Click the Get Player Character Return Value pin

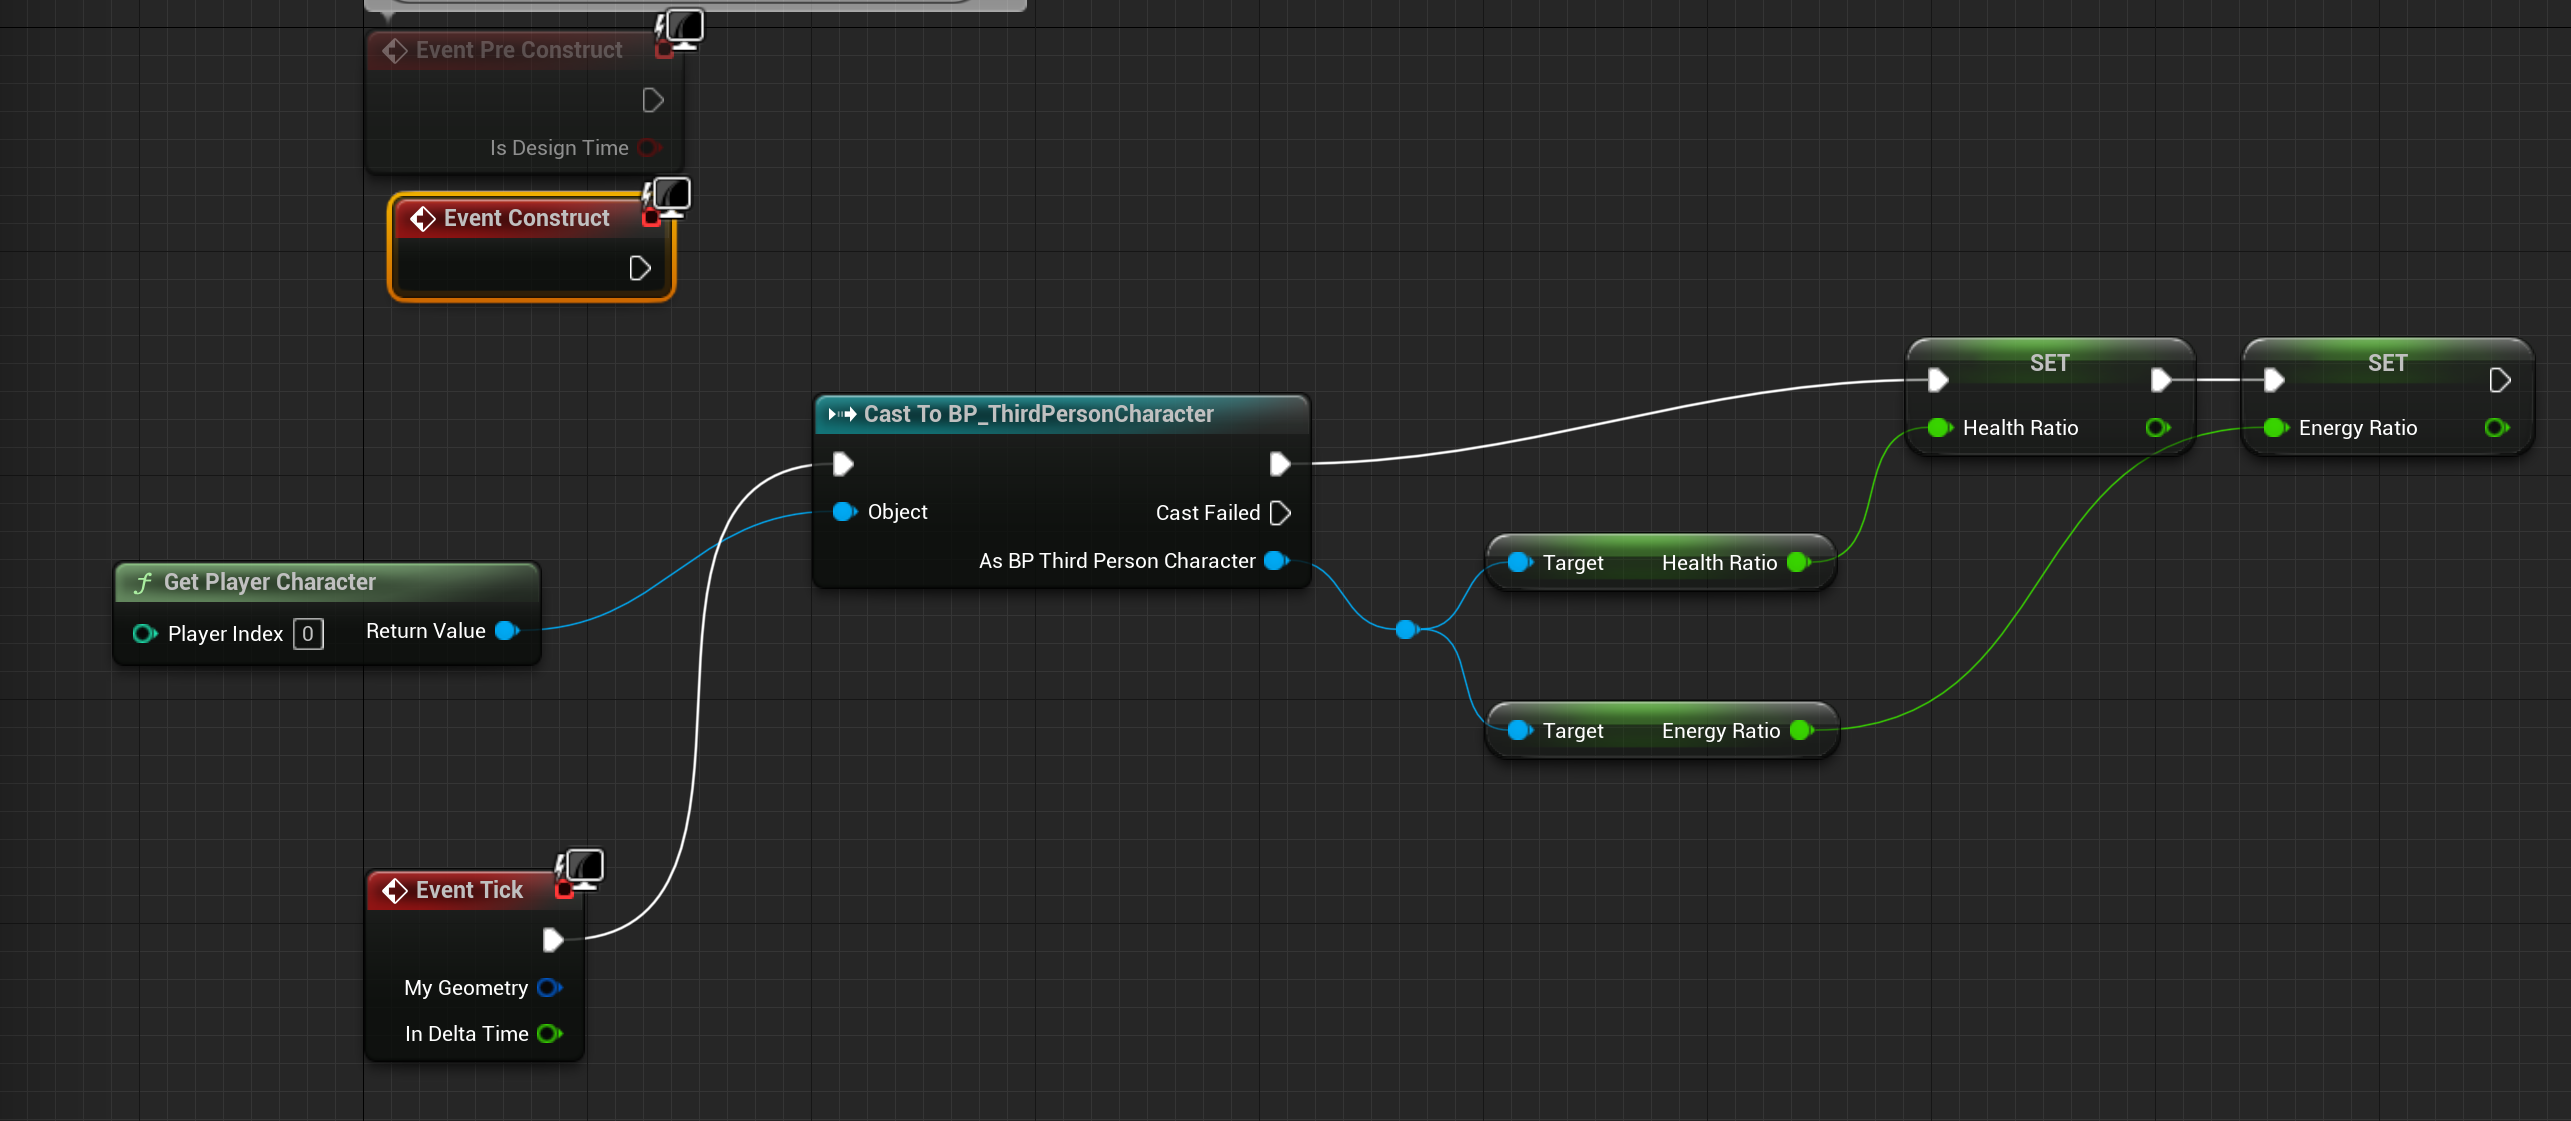point(507,631)
